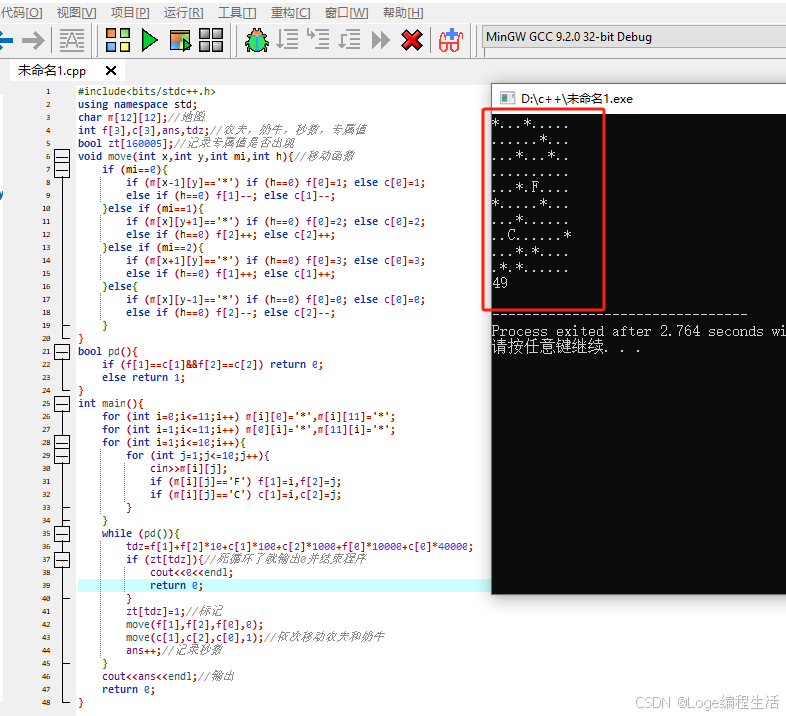This screenshot has height=716, width=786.
Task: Collapse the while loop fold at line 35
Action: tap(62, 533)
